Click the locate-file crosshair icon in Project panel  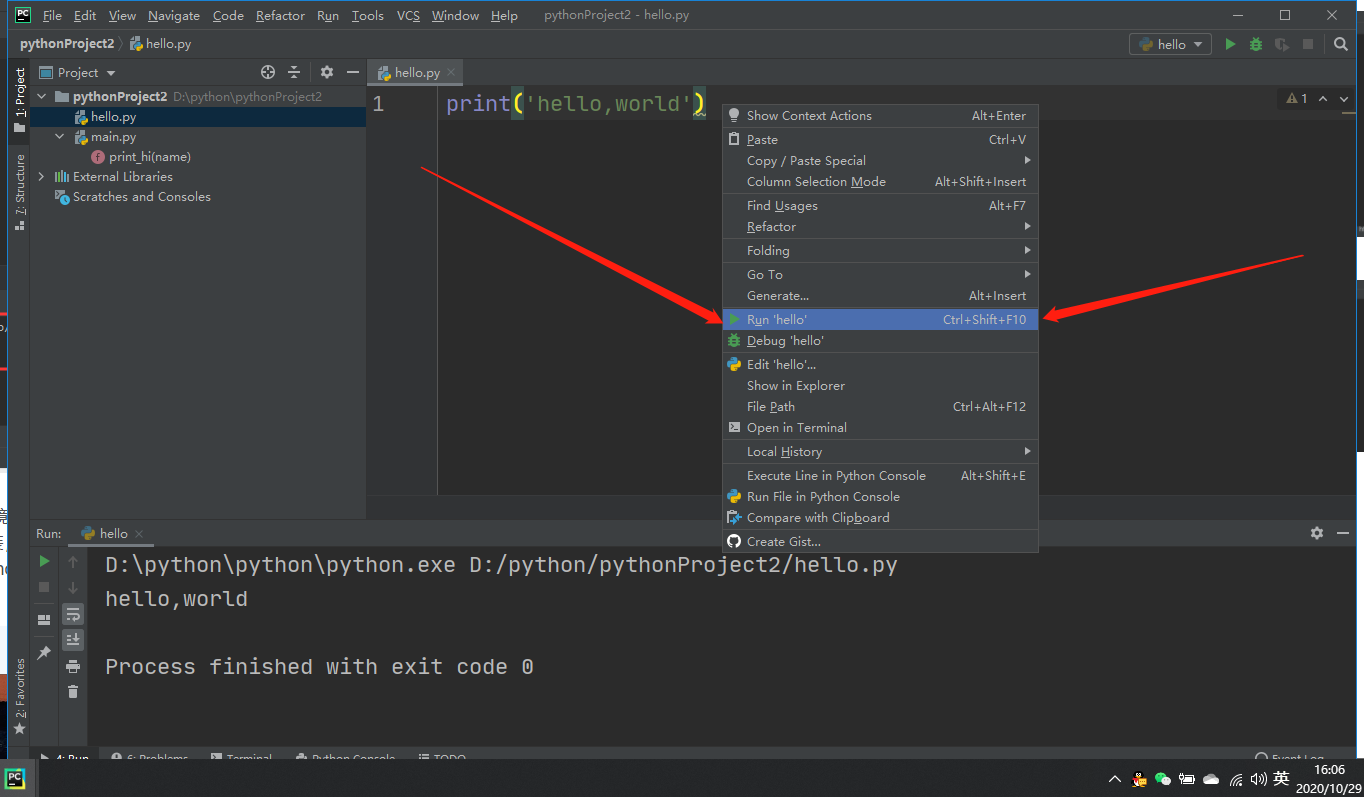coord(267,72)
